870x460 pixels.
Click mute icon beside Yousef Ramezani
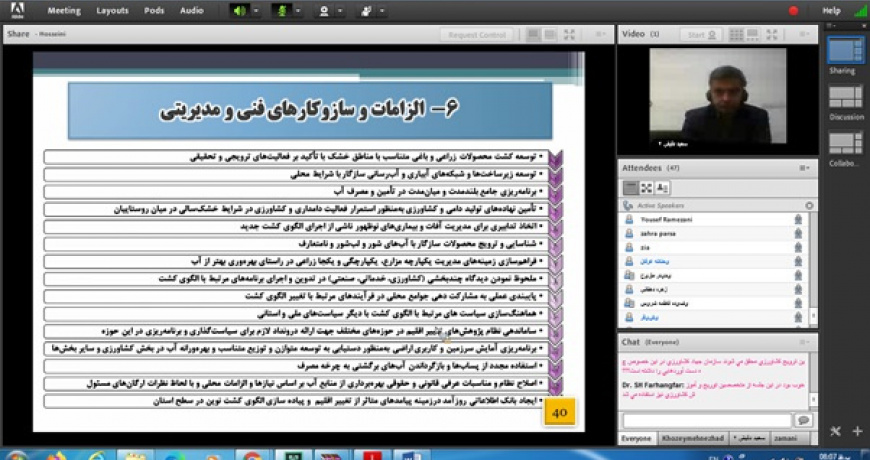point(798,220)
